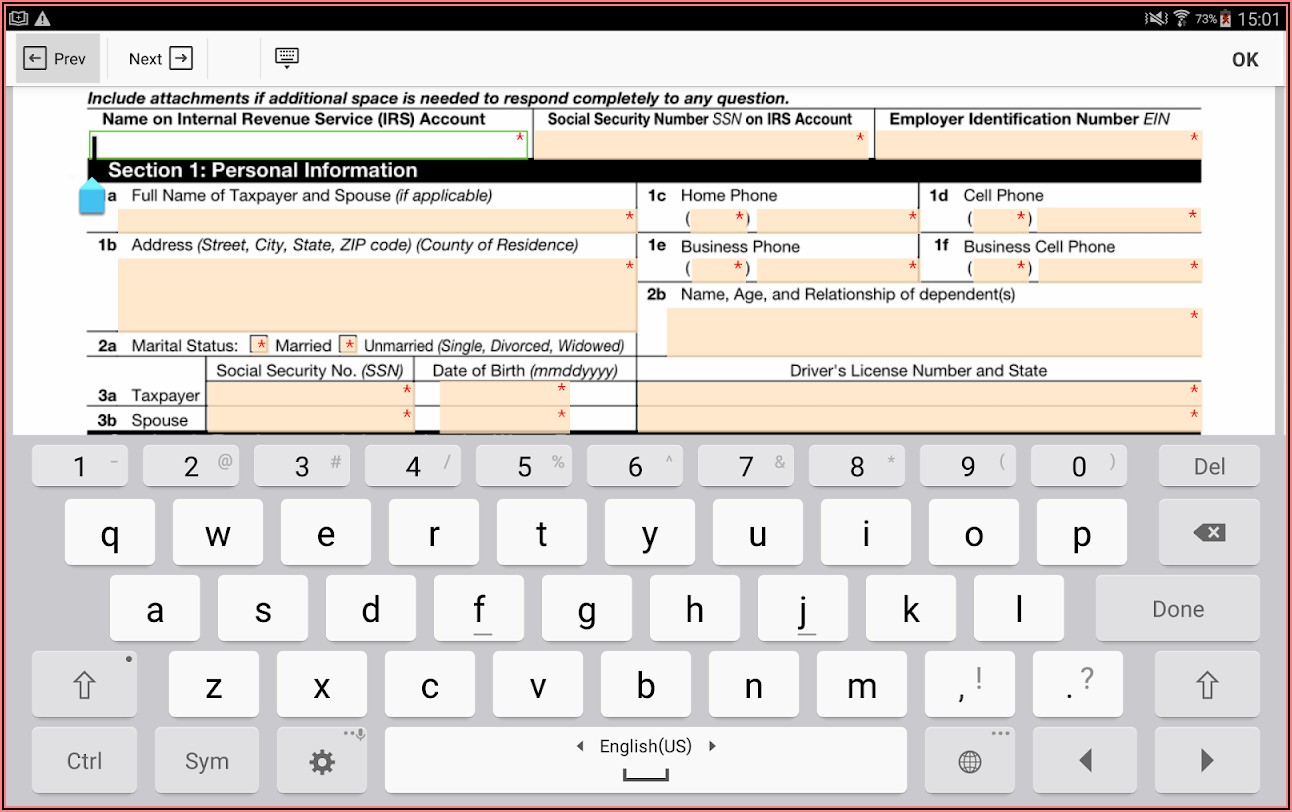Tap the t key
1292x812 pixels.
tap(542, 533)
